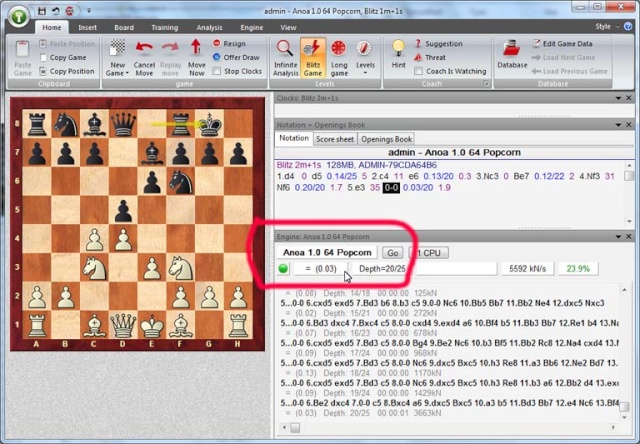The image size is (640, 444).
Task: Open the green application menu orb
Action: pyautogui.click(x=19, y=17)
